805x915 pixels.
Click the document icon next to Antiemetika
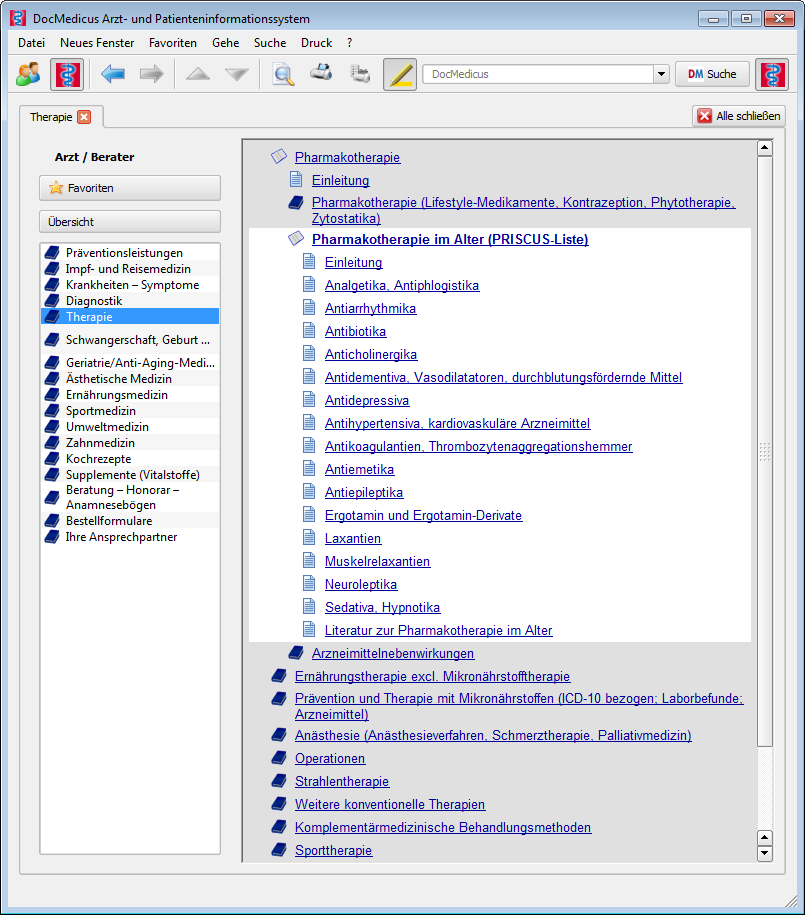(309, 469)
